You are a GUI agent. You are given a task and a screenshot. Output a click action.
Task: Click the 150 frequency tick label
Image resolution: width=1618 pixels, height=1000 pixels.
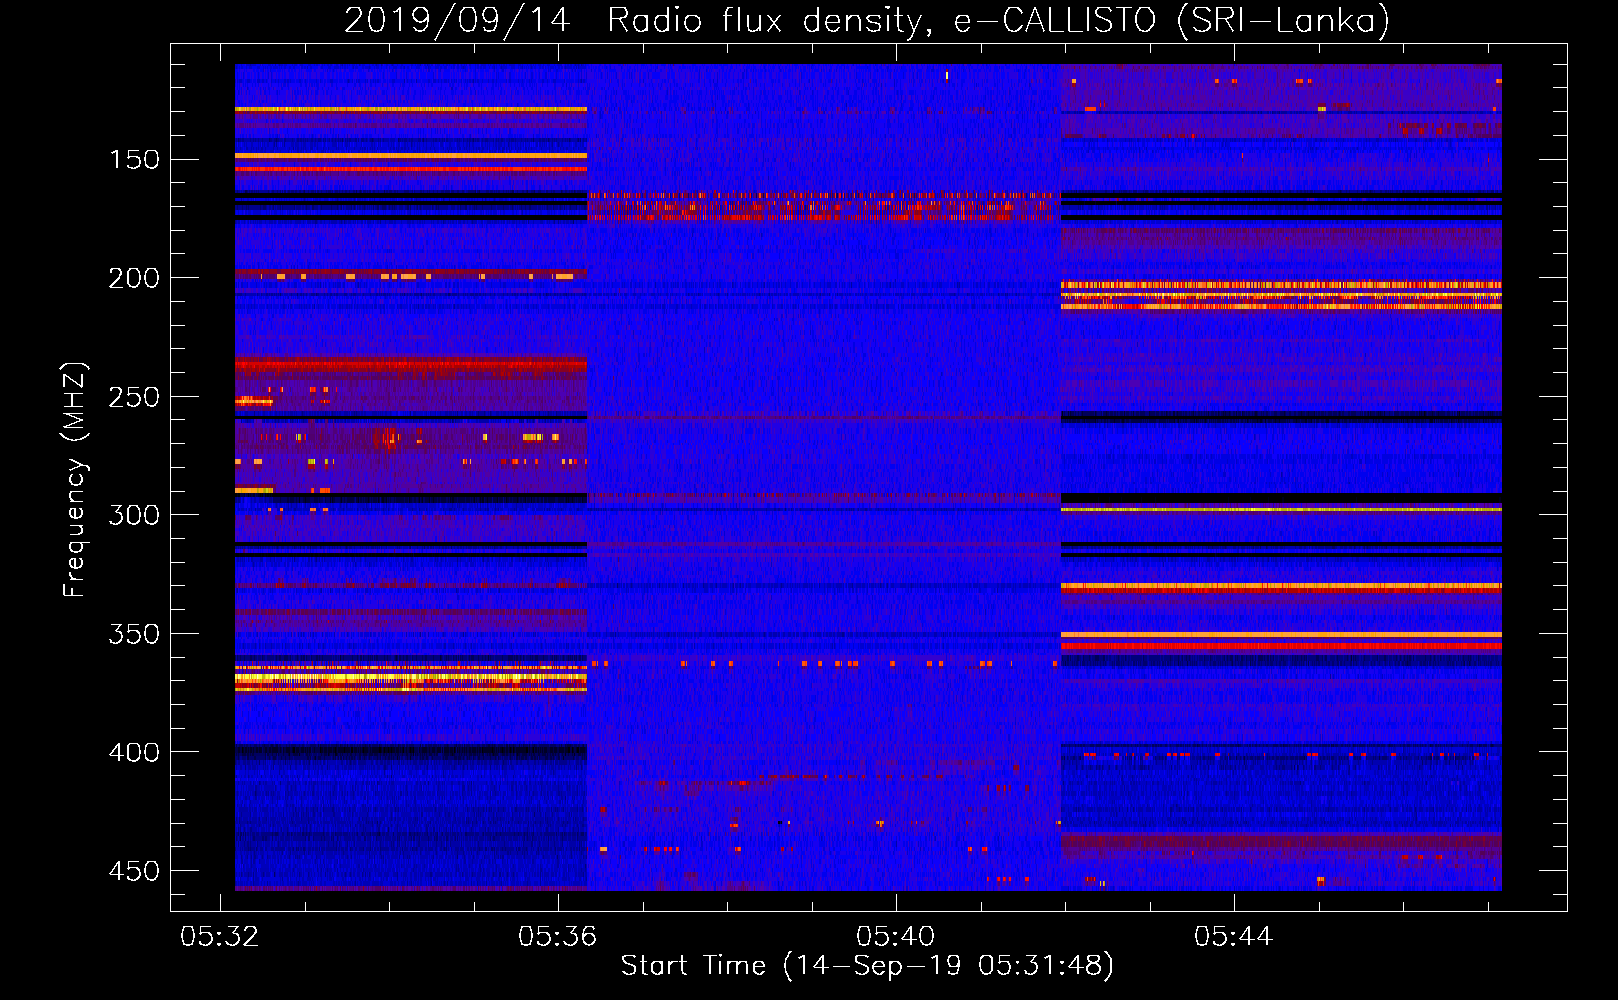click(134, 160)
